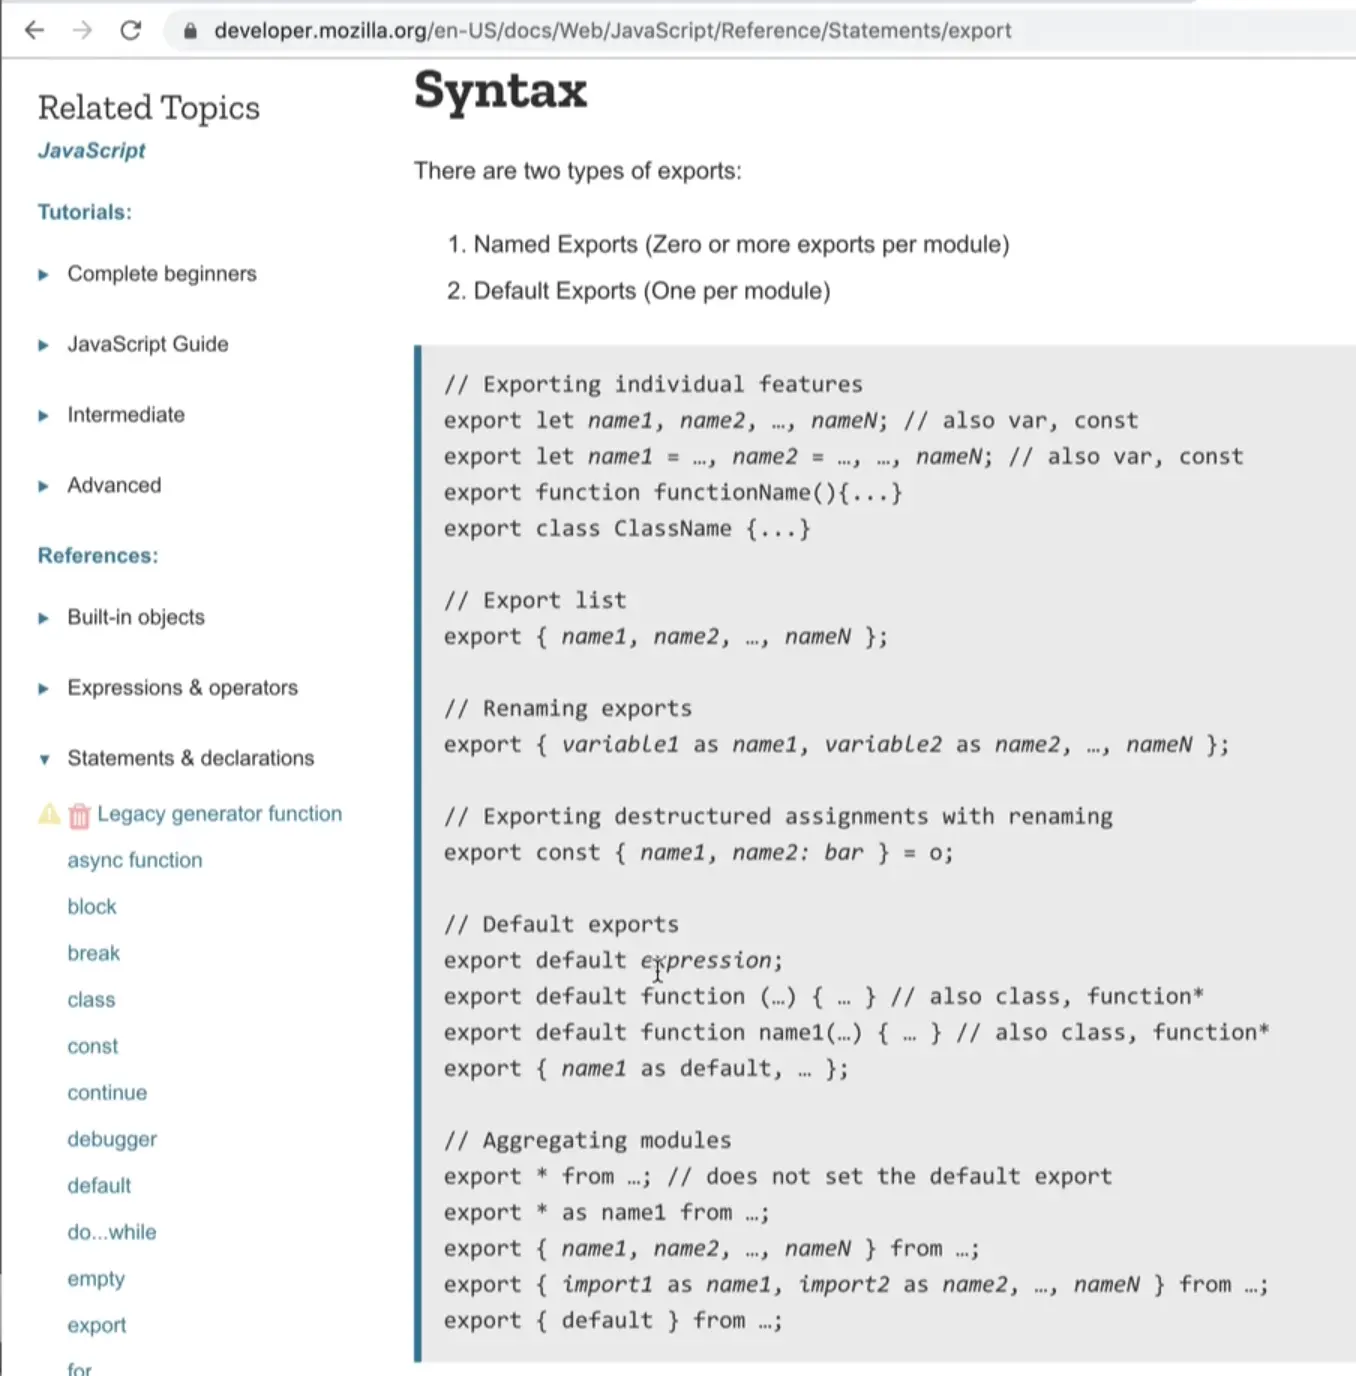1356x1376 pixels.
Task: Open the debugger statement page
Action: pos(112,1139)
